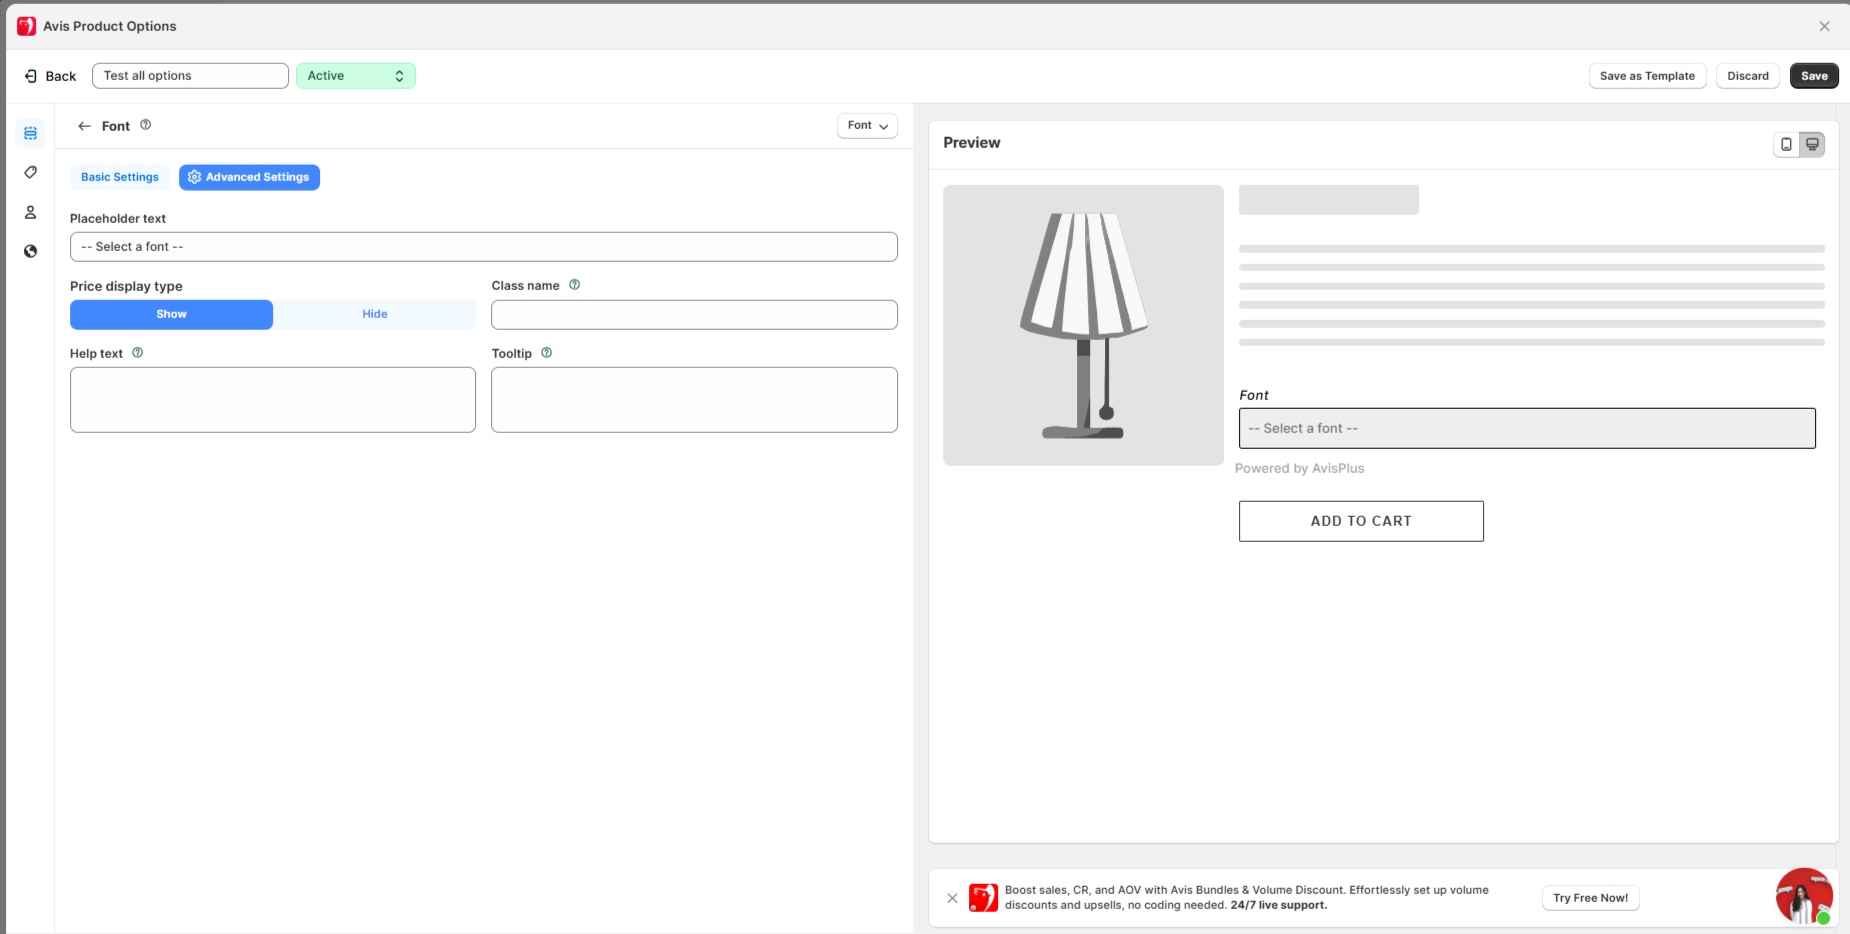Click the option sets icon in left sidebar
The height and width of the screenshot is (934, 1850).
(x=30, y=133)
